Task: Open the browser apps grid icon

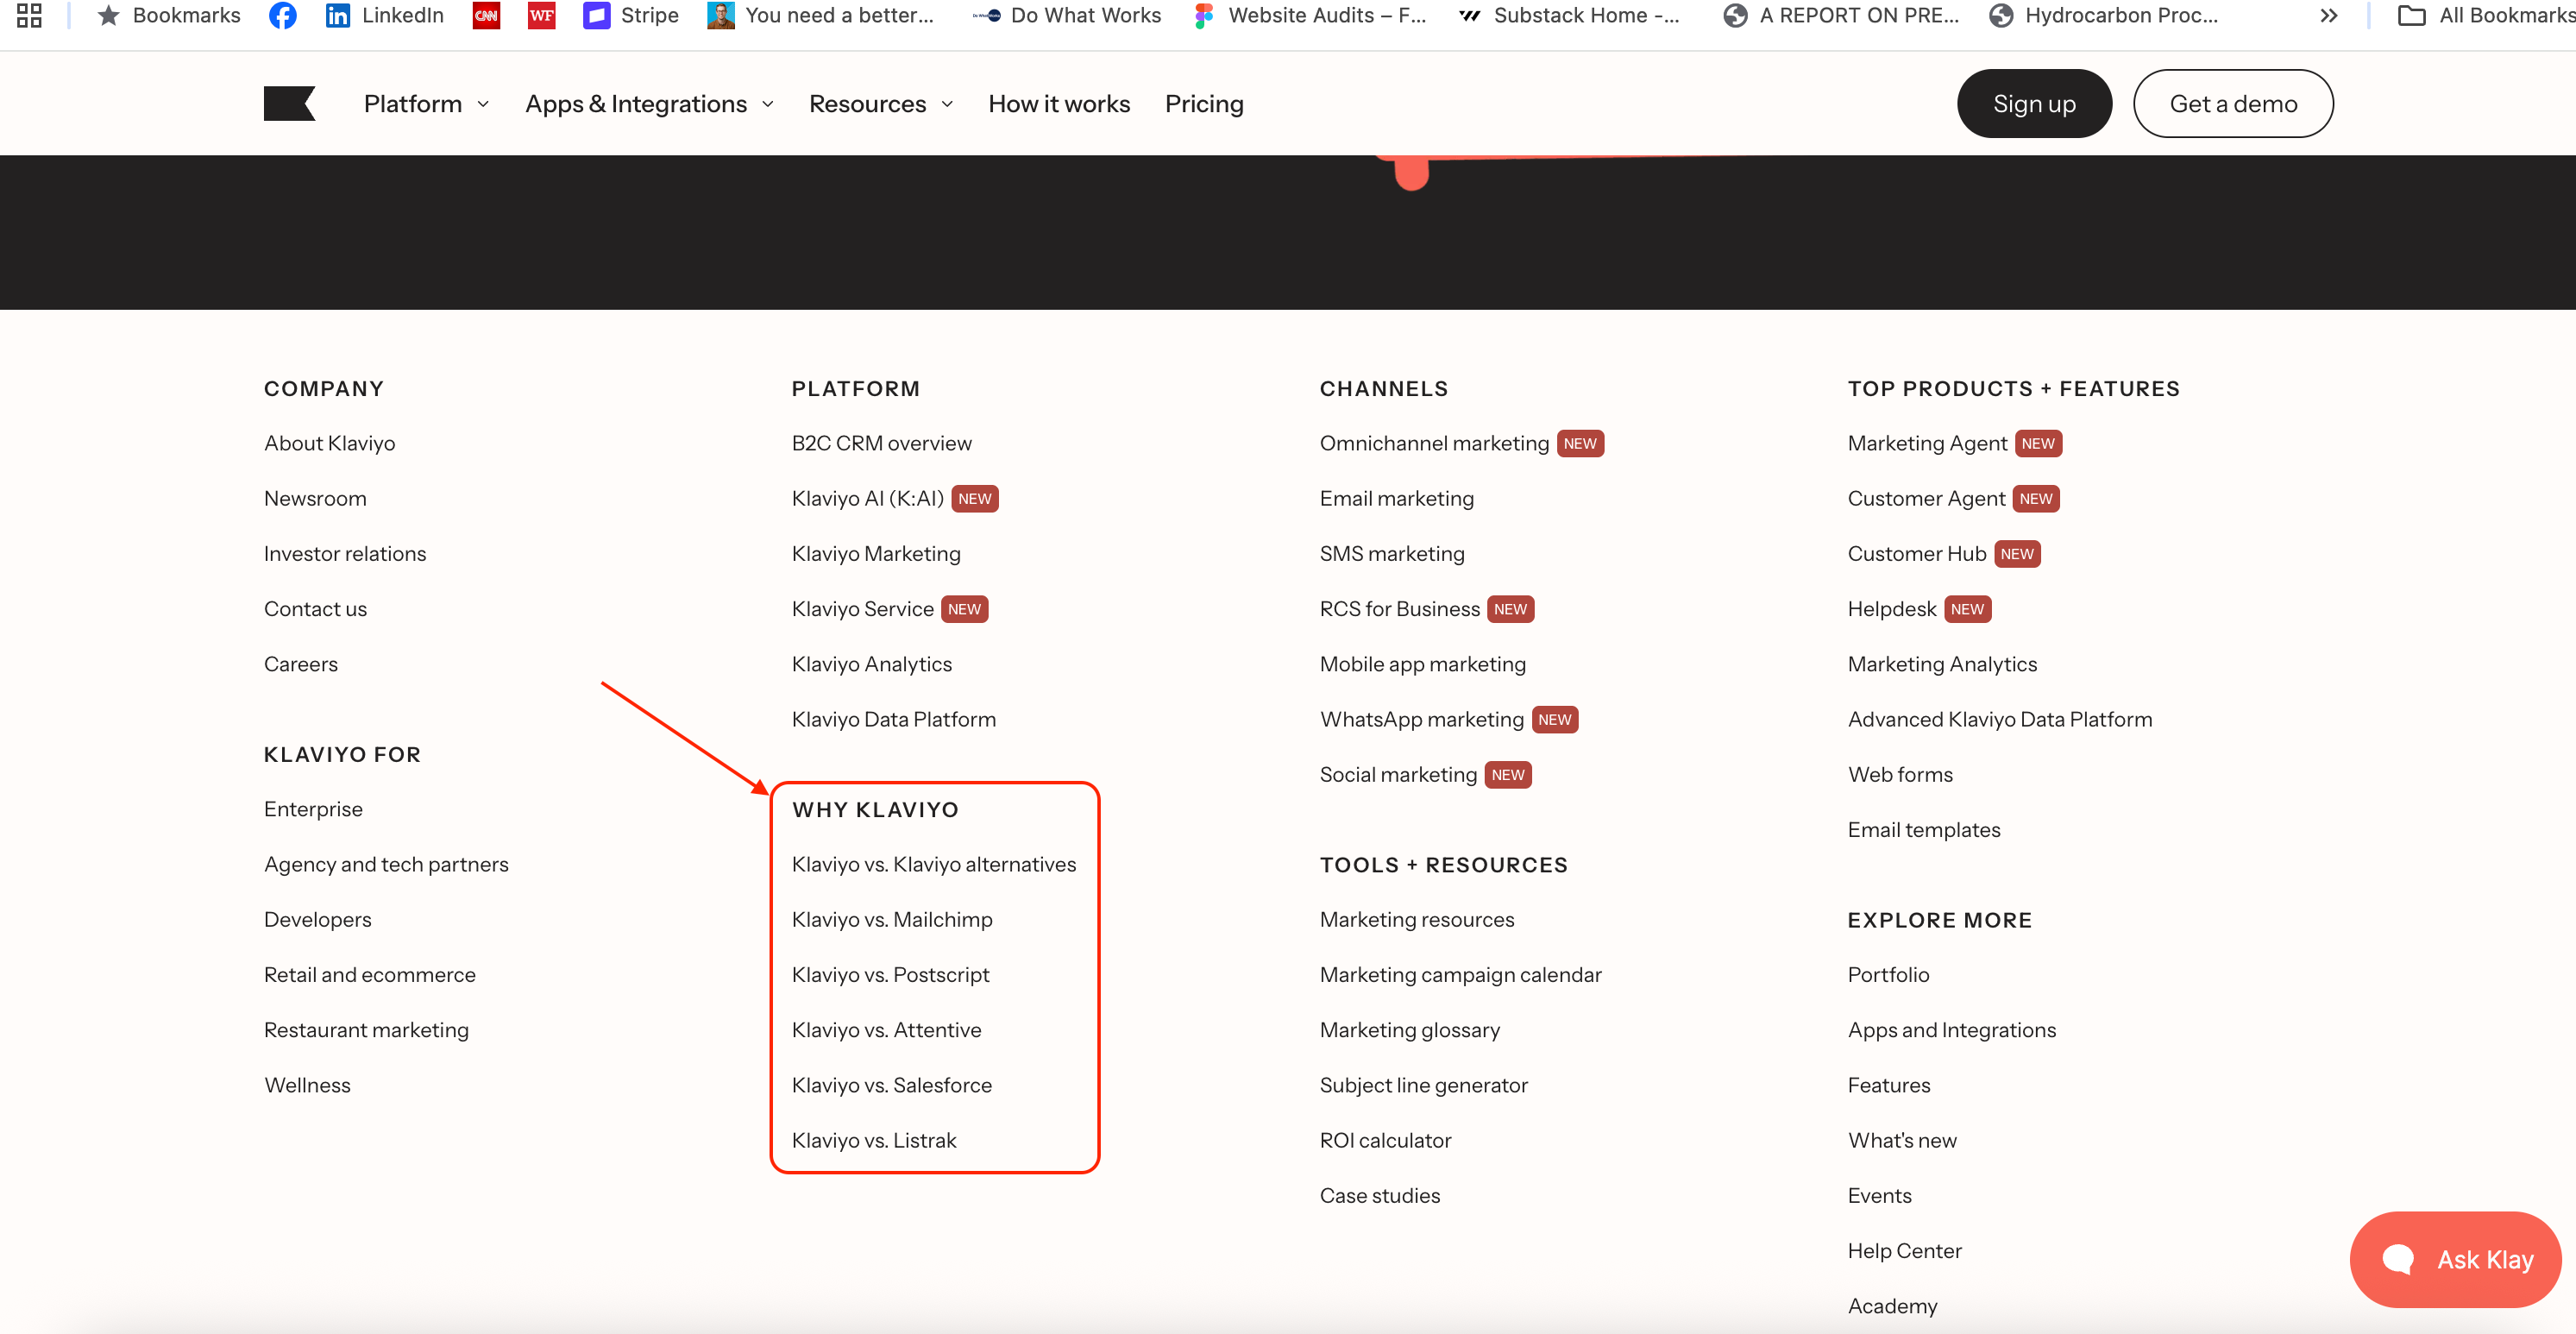Action: click(29, 15)
